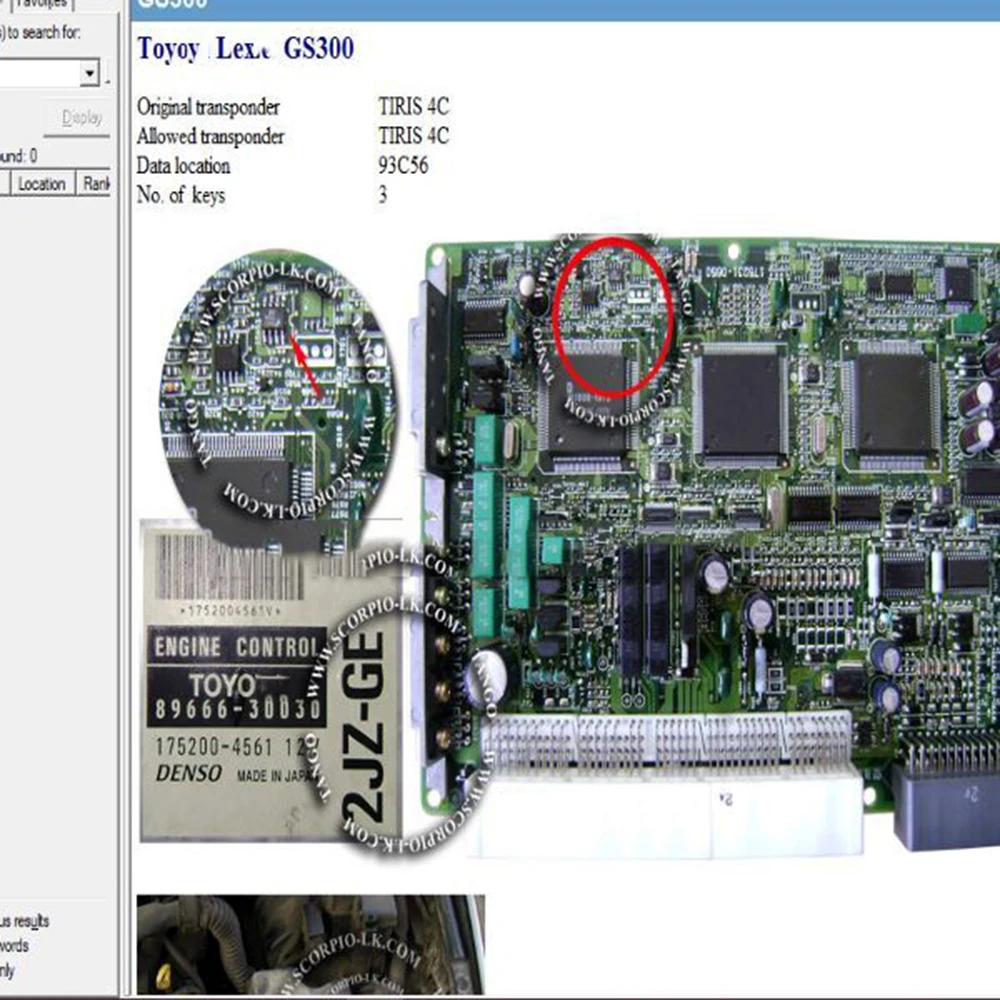This screenshot has height=1000, width=1000.
Task: Click the engine bay photo at bottom
Action: [311, 945]
